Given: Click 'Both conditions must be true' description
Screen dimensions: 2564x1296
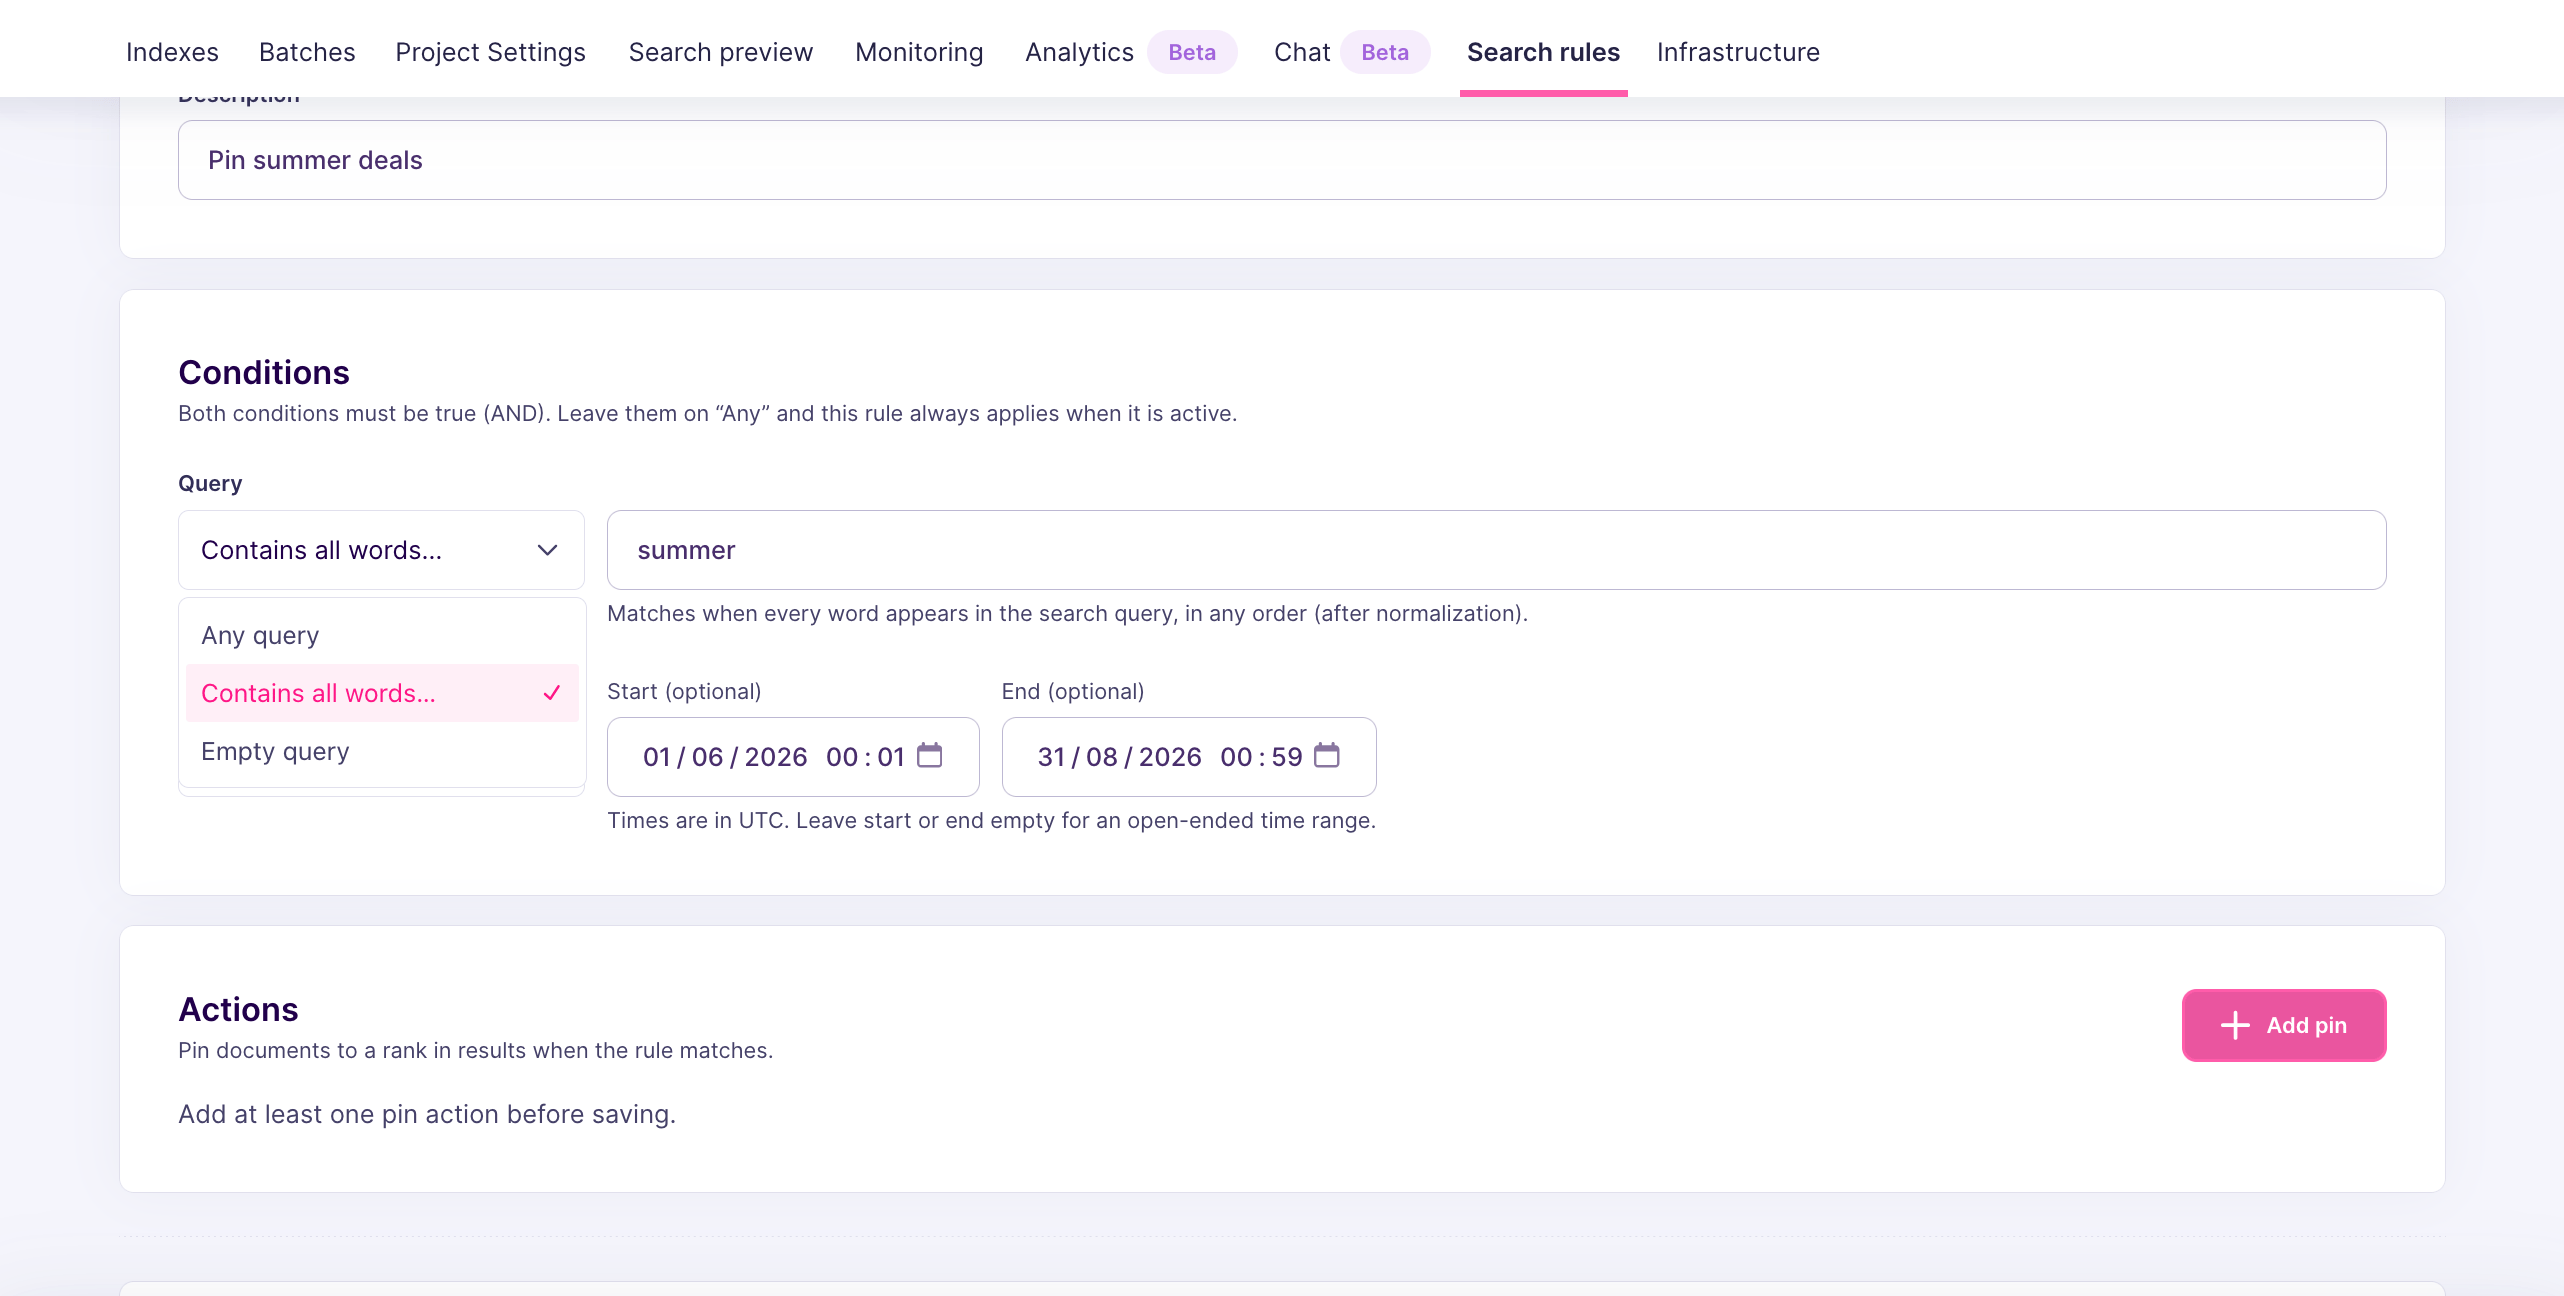Looking at the screenshot, I should coord(707,413).
